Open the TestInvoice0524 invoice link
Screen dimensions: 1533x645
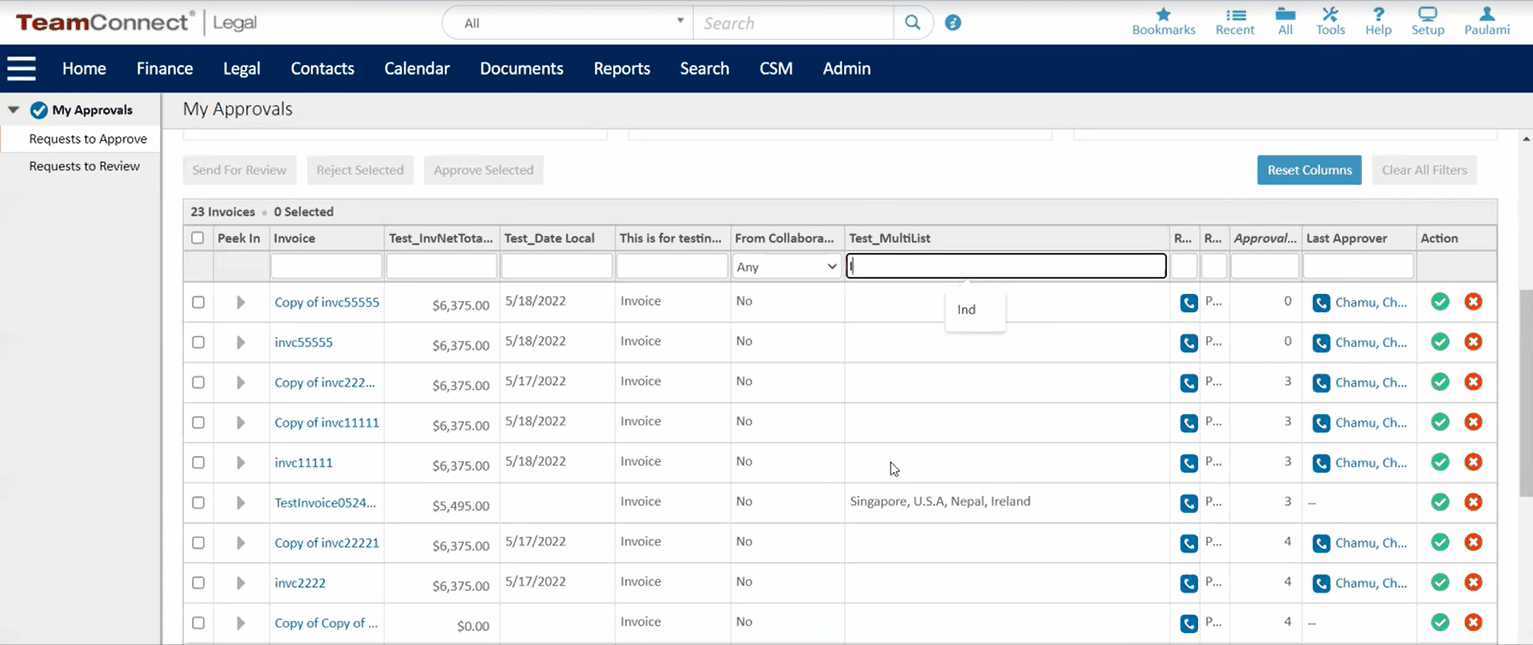[326, 502]
